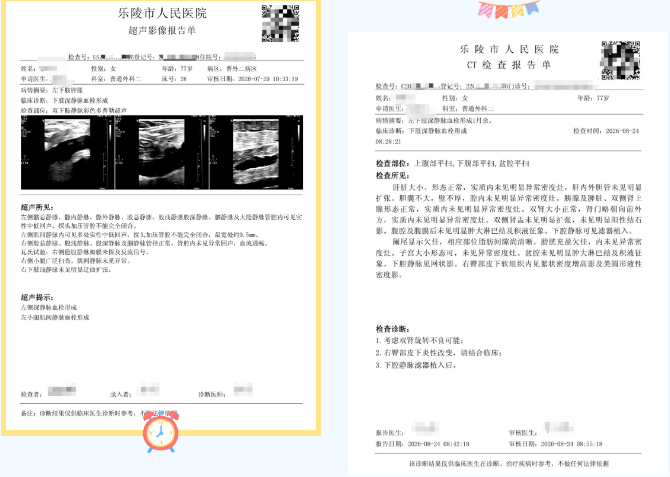
Task: Click '性别:女' on CT report
Action: [x=455, y=98]
